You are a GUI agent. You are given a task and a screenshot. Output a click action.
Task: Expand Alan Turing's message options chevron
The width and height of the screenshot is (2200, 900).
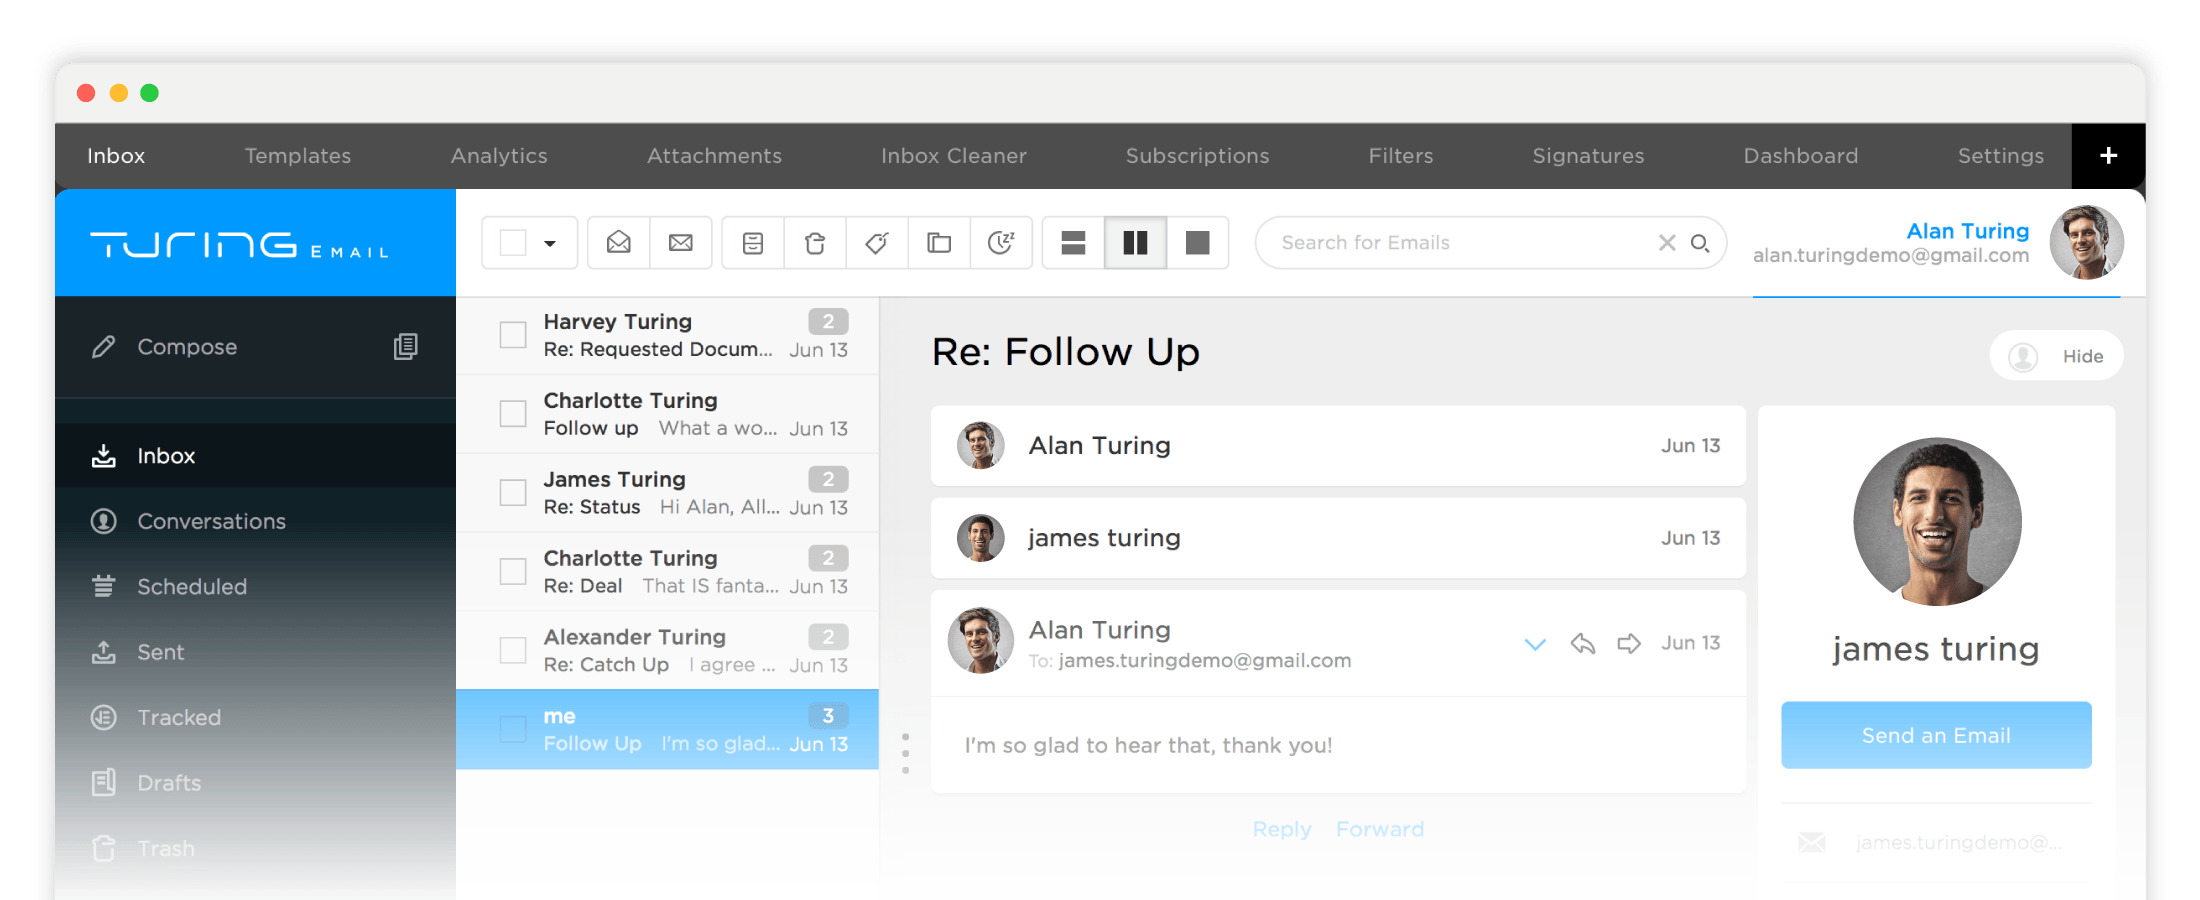pyautogui.click(x=1535, y=644)
